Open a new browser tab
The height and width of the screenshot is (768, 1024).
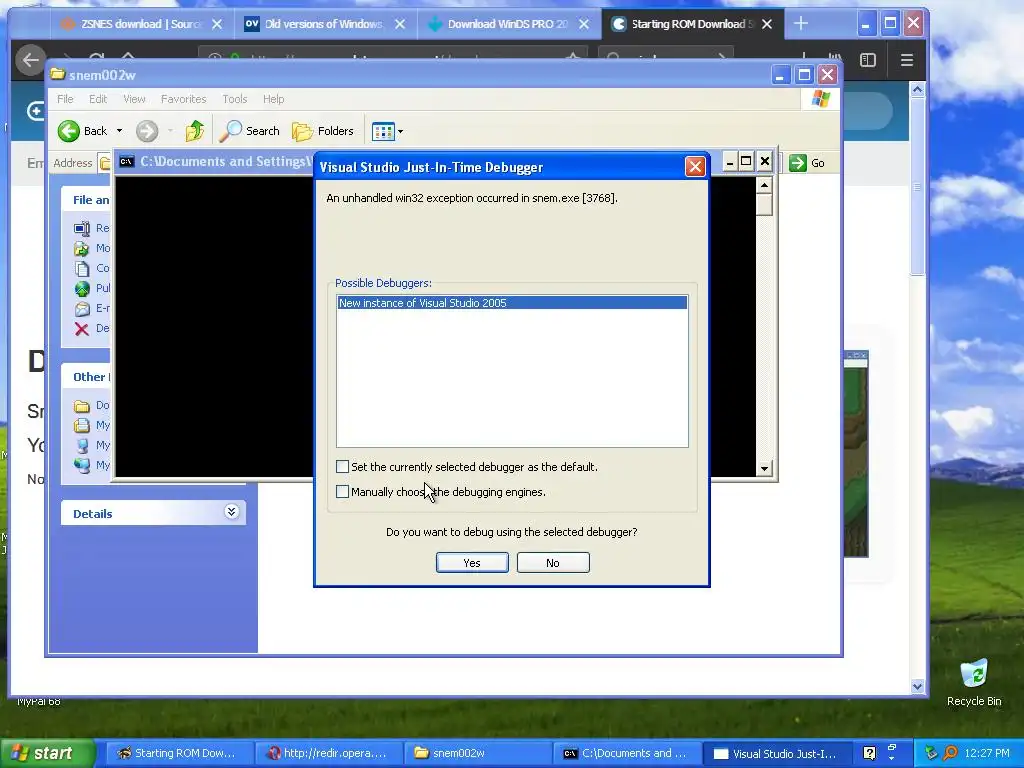point(801,24)
